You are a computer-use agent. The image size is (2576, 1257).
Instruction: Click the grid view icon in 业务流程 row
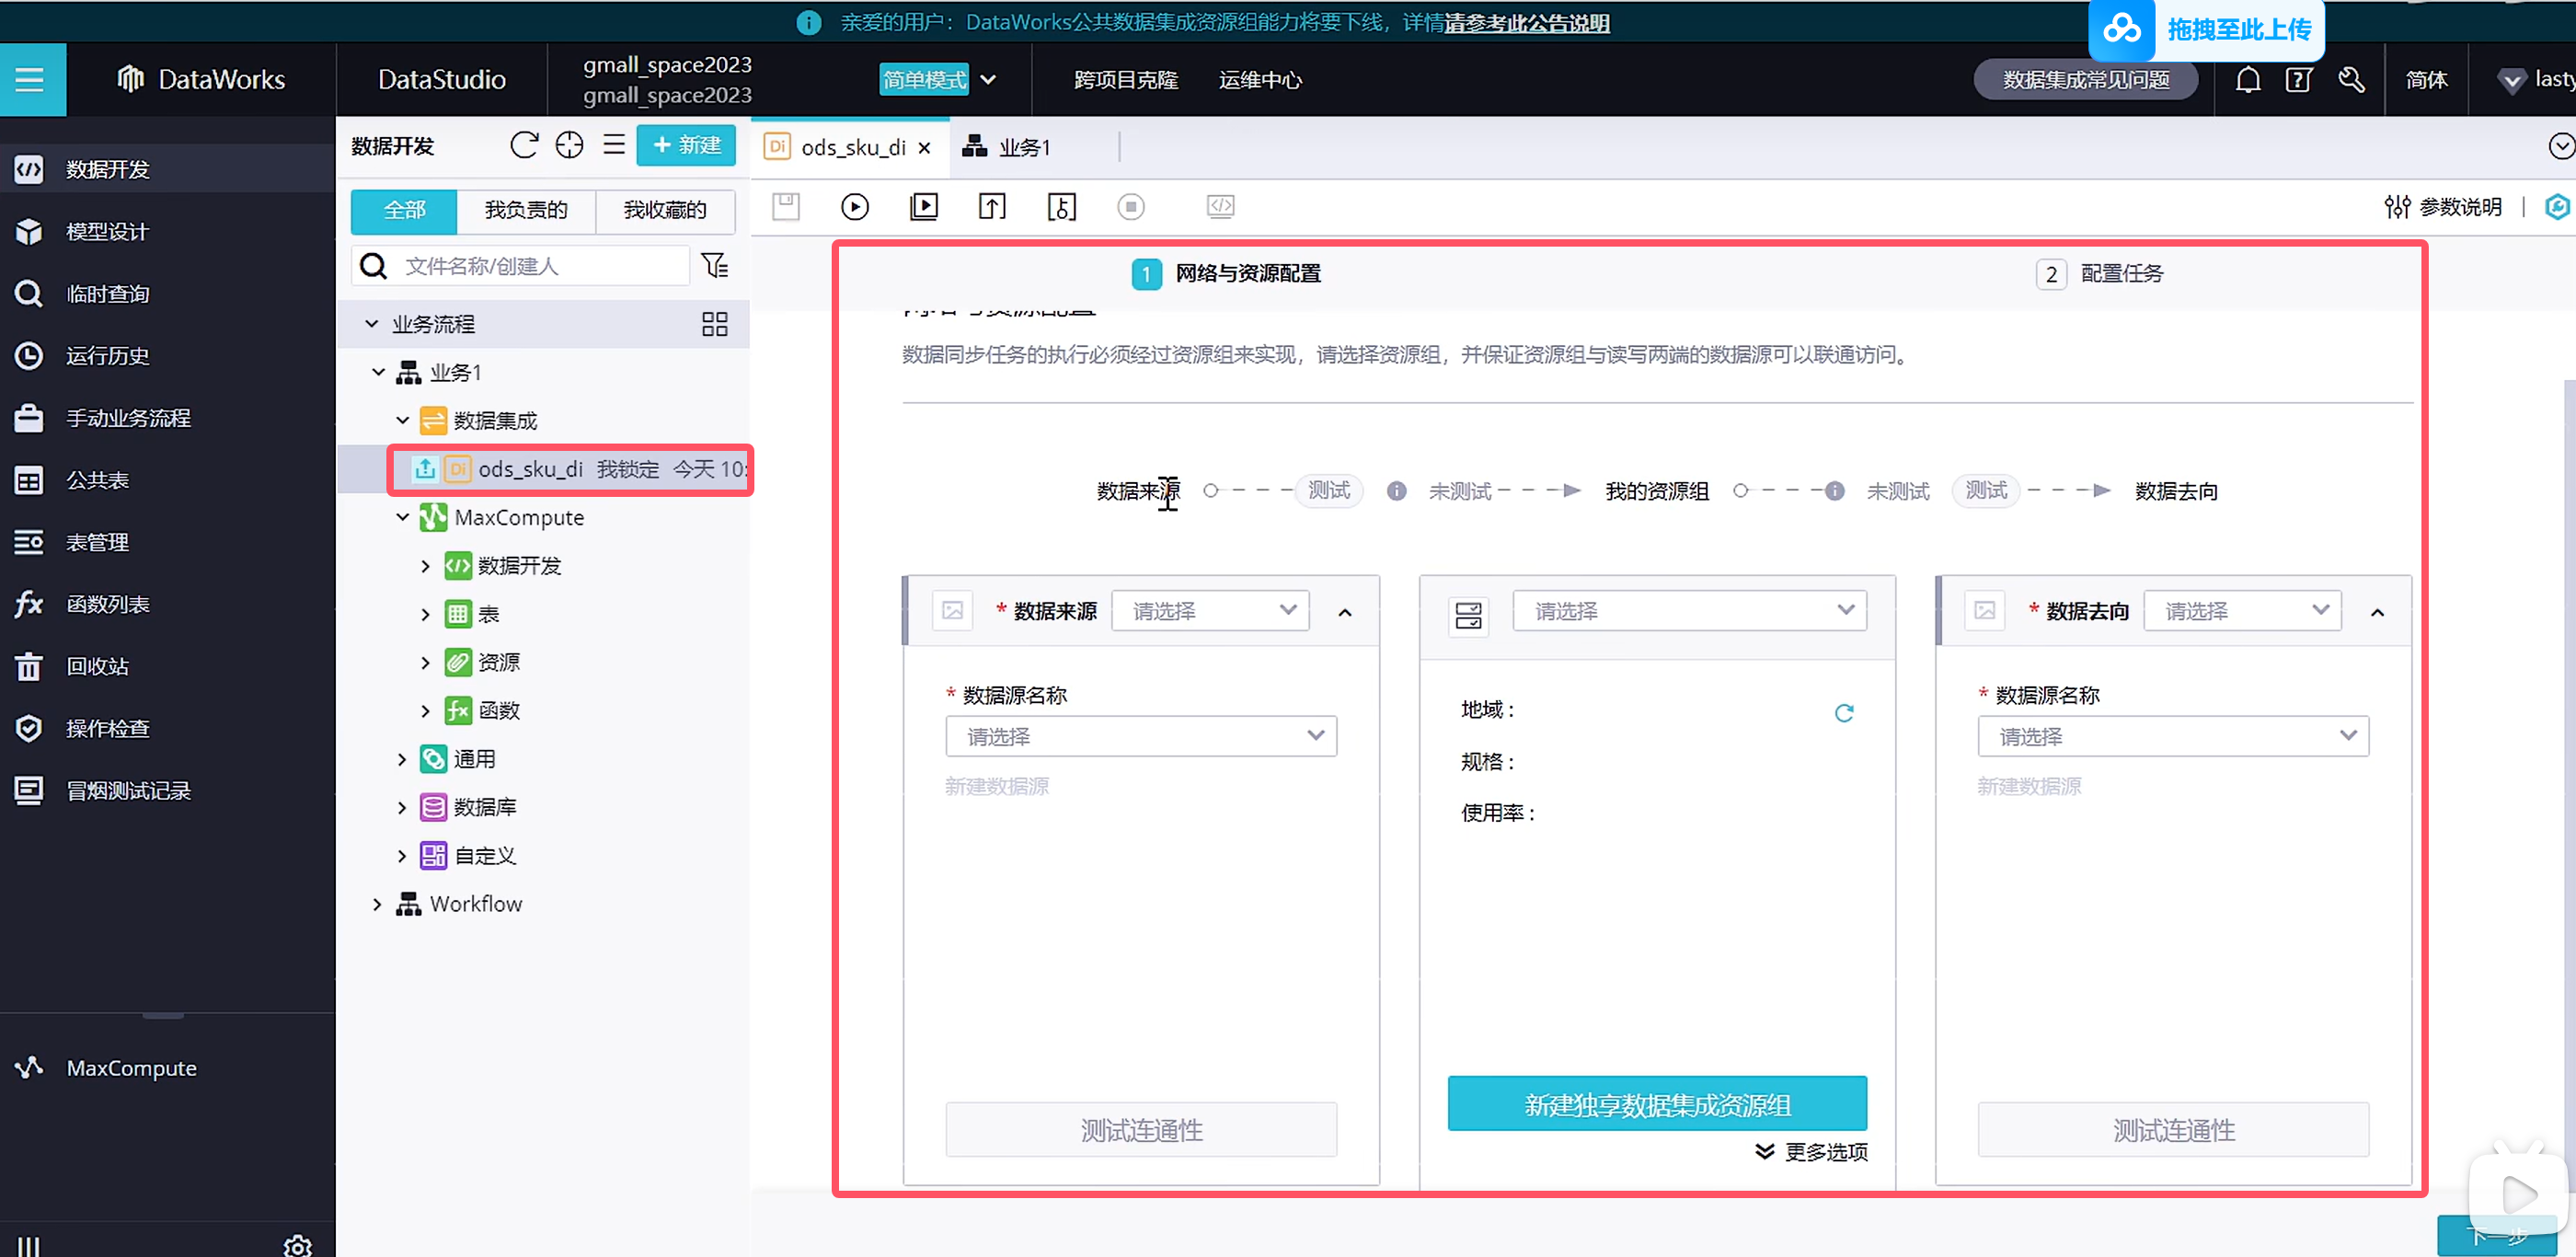[x=714, y=324]
